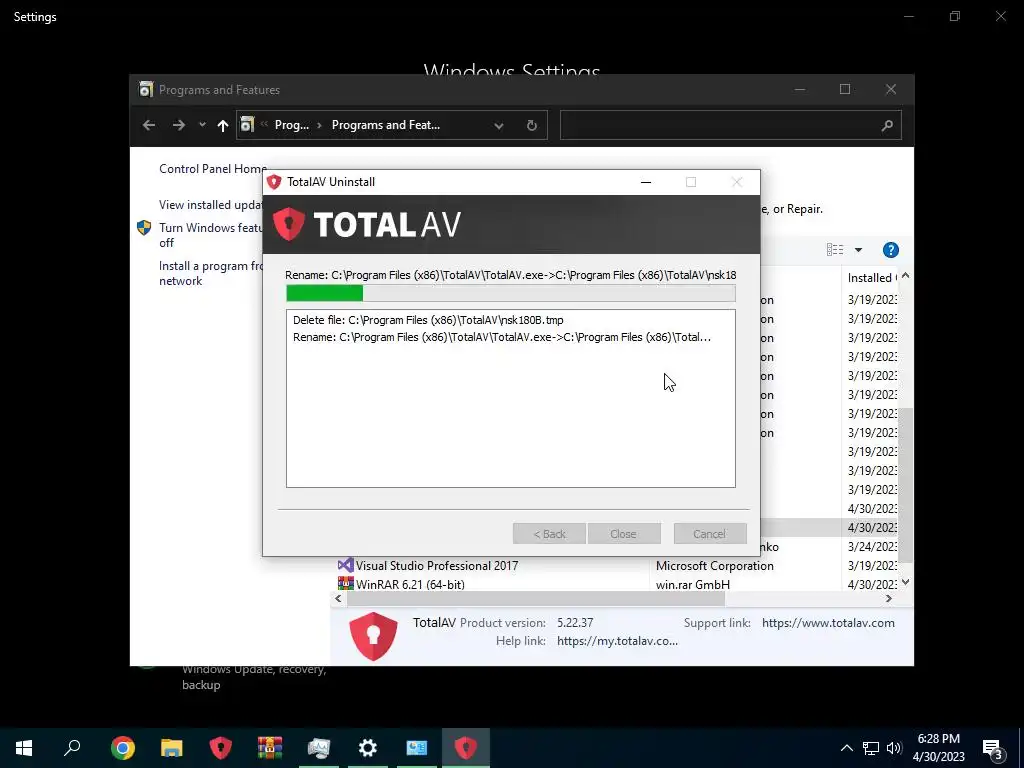Open the Settings gear taskbar icon
Screen dimensions: 1024x768
368,748
